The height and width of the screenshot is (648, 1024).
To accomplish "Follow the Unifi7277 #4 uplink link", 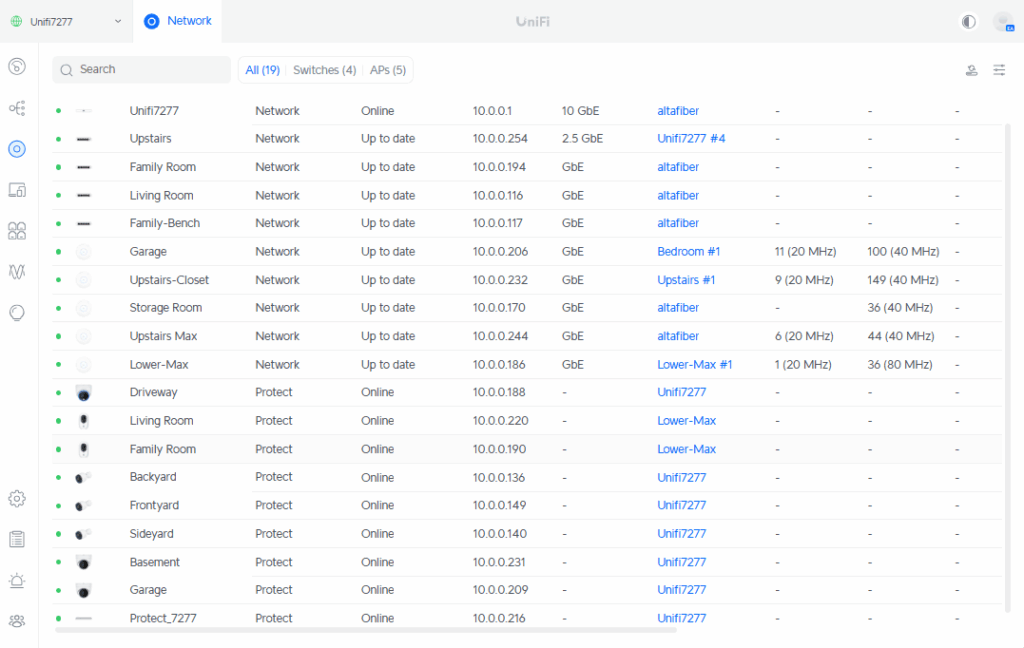I will coord(691,139).
